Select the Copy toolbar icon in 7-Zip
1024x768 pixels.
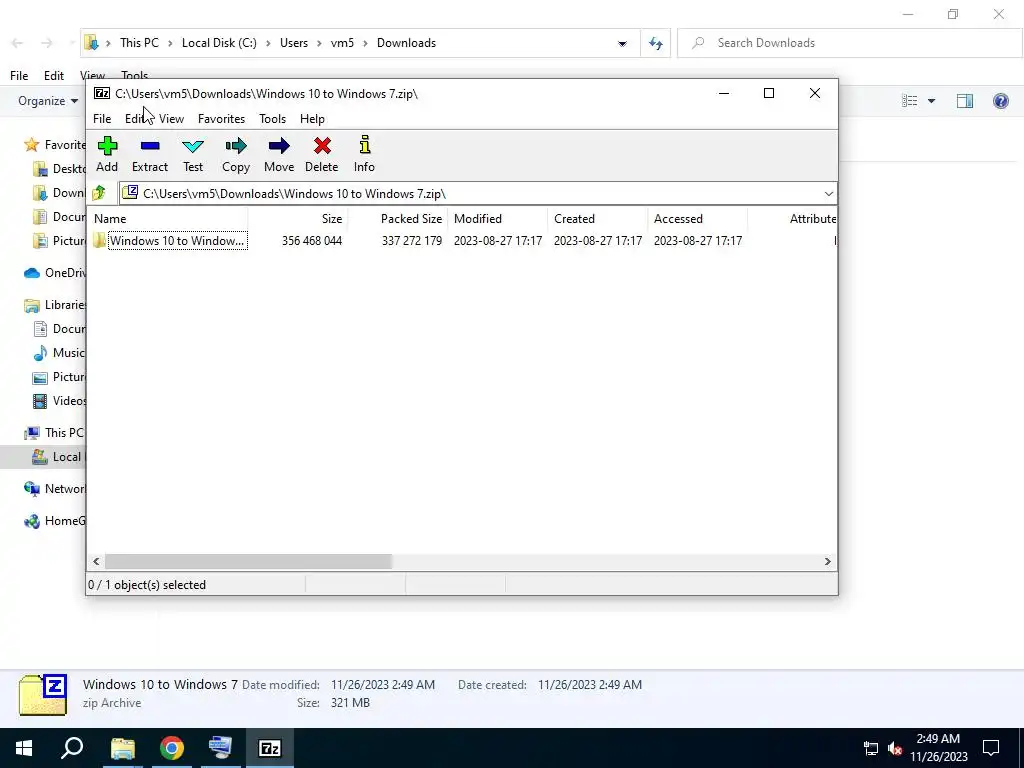tap(236, 155)
